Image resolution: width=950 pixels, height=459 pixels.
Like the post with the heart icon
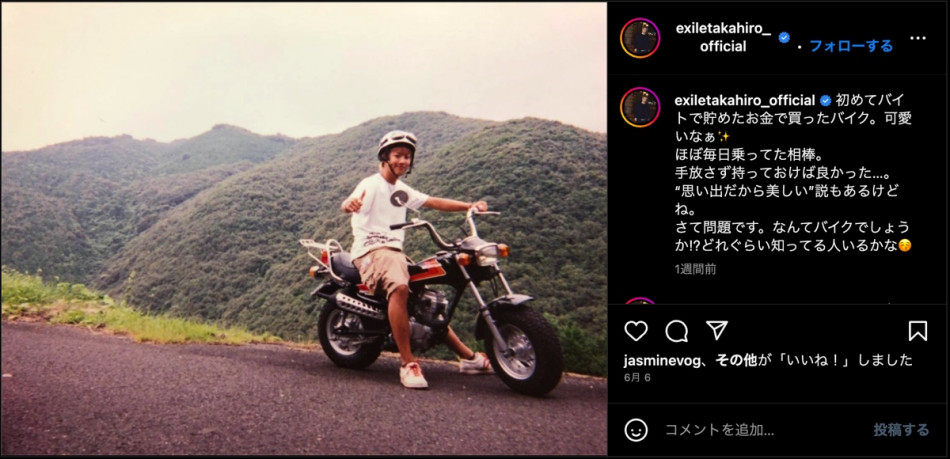636,331
